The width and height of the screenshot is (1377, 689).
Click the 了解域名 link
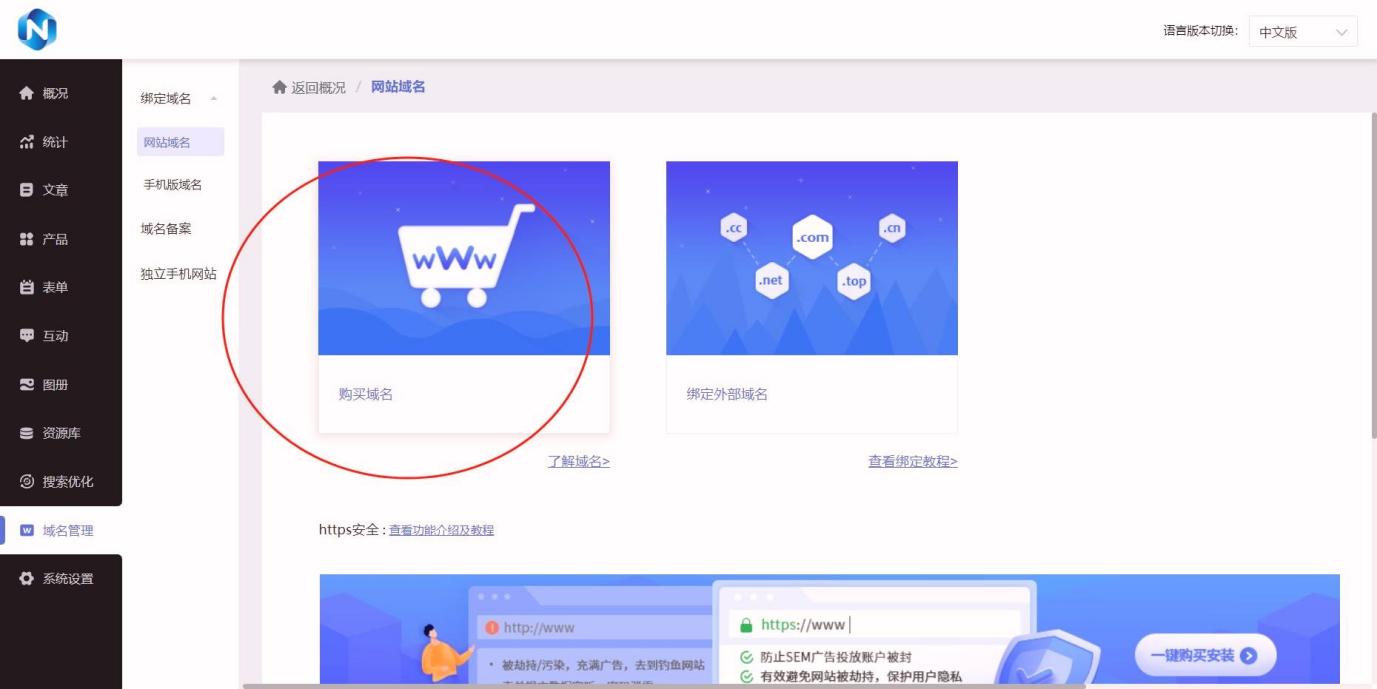point(578,461)
